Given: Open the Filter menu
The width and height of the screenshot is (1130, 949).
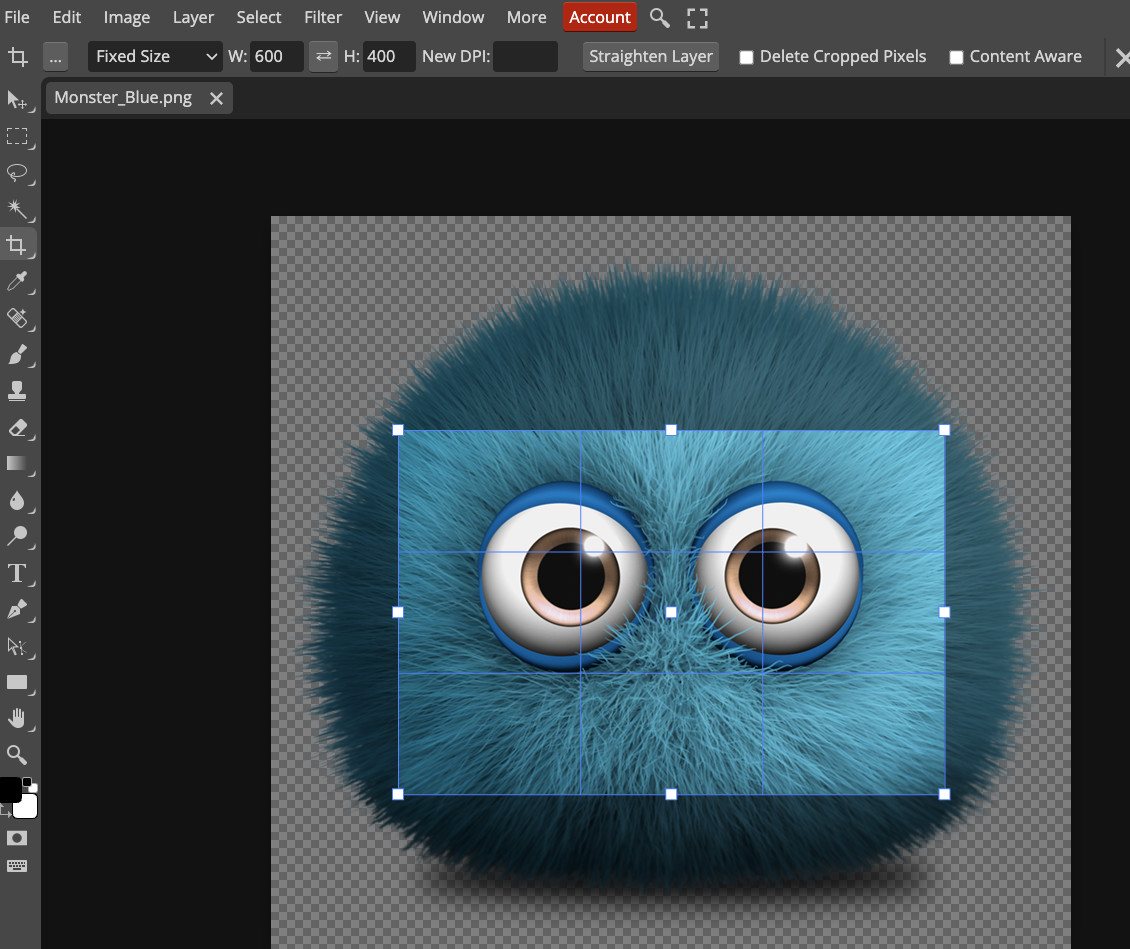Looking at the screenshot, I should click(x=323, y=17).
